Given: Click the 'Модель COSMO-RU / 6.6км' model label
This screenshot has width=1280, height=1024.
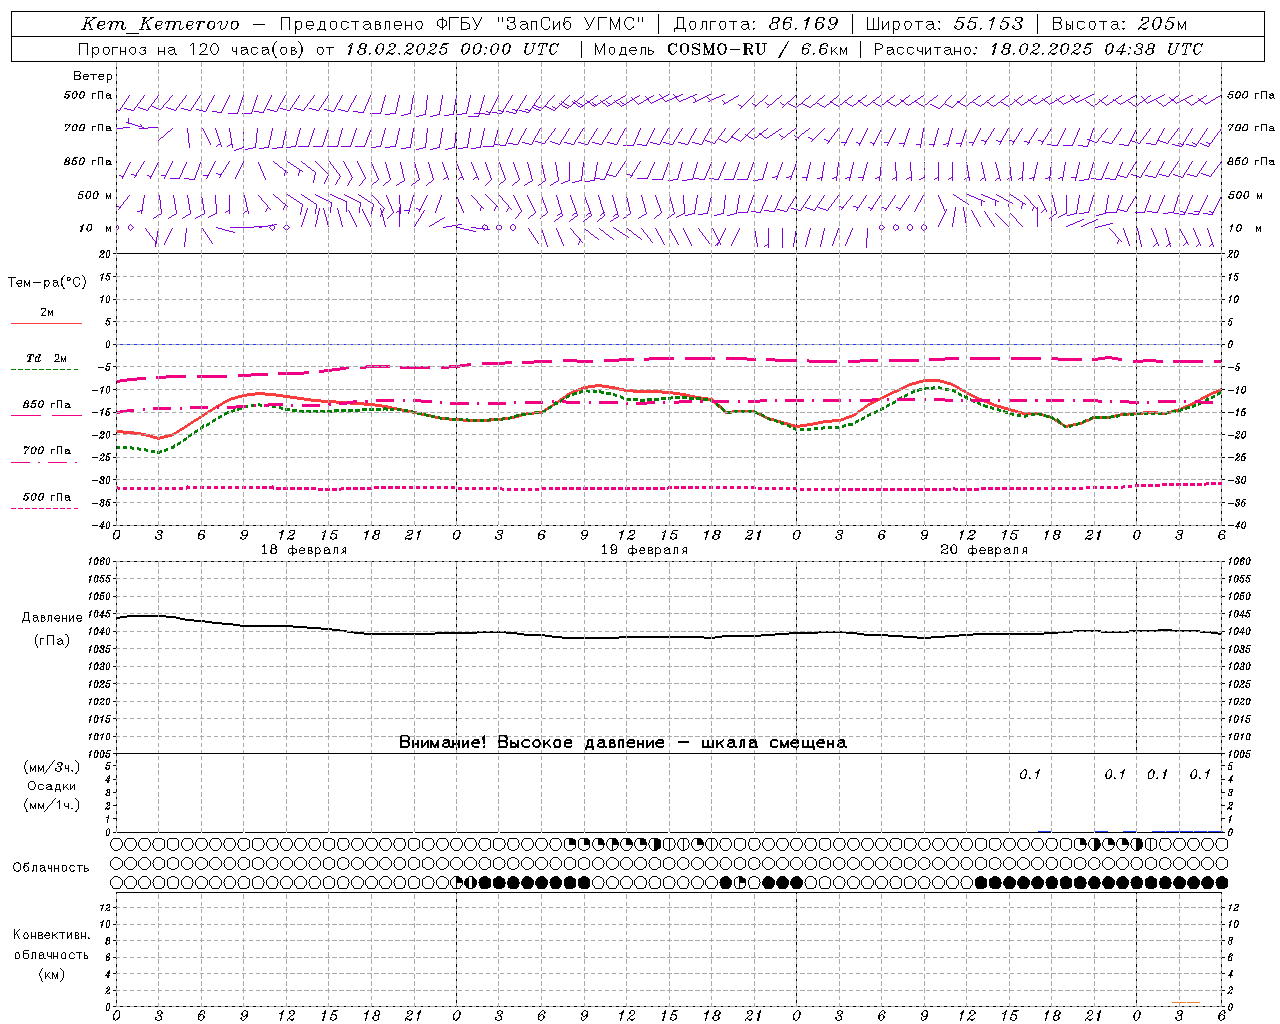Looking at the screenshot, I should (721, 49).
